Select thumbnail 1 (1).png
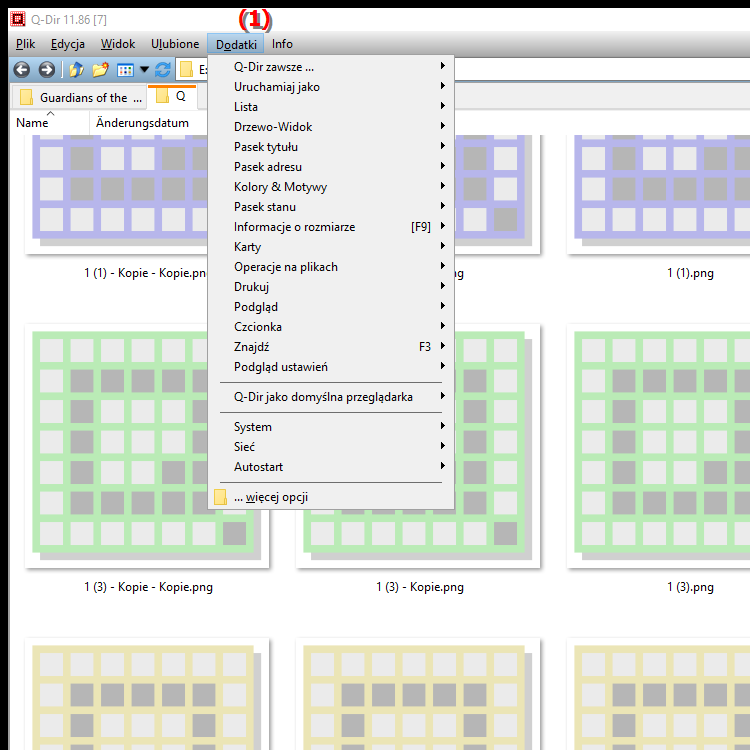 (658, 194)
